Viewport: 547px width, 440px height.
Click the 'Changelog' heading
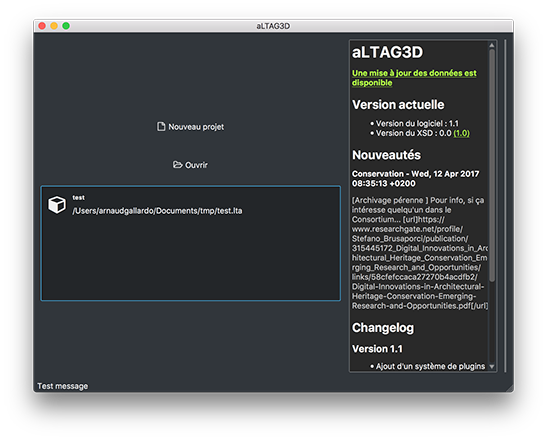pos(383,328)
